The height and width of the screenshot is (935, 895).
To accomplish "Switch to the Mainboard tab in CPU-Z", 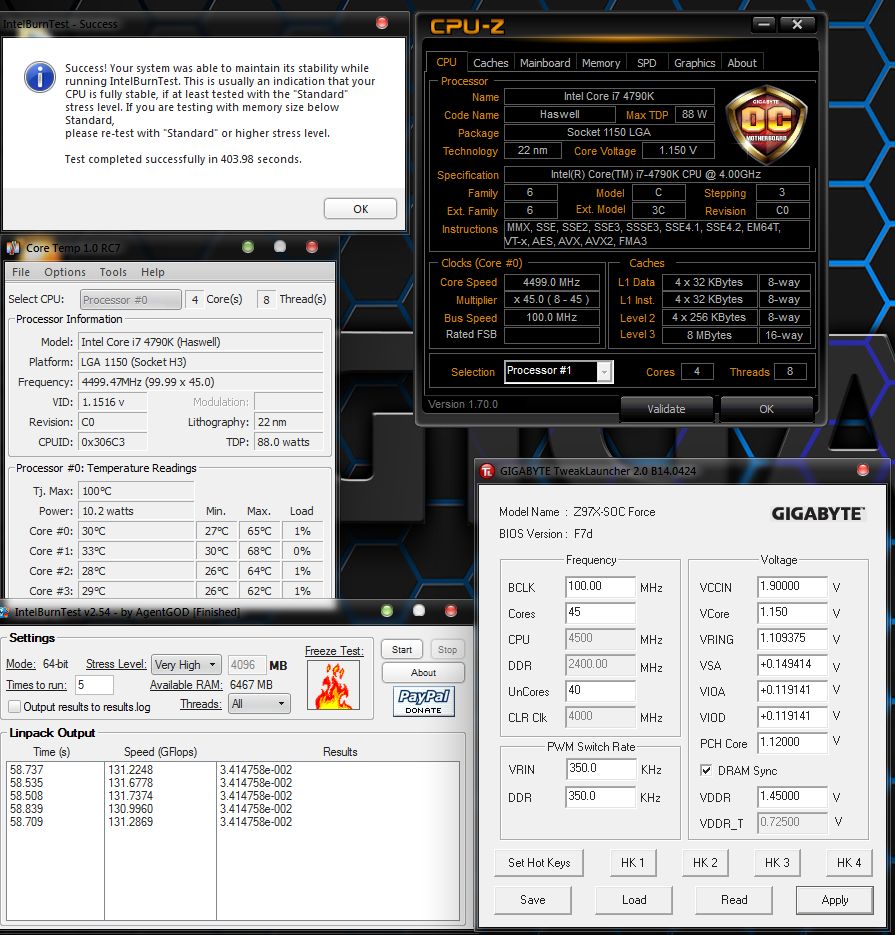I will pyautogui.click(x=545, y=63).
